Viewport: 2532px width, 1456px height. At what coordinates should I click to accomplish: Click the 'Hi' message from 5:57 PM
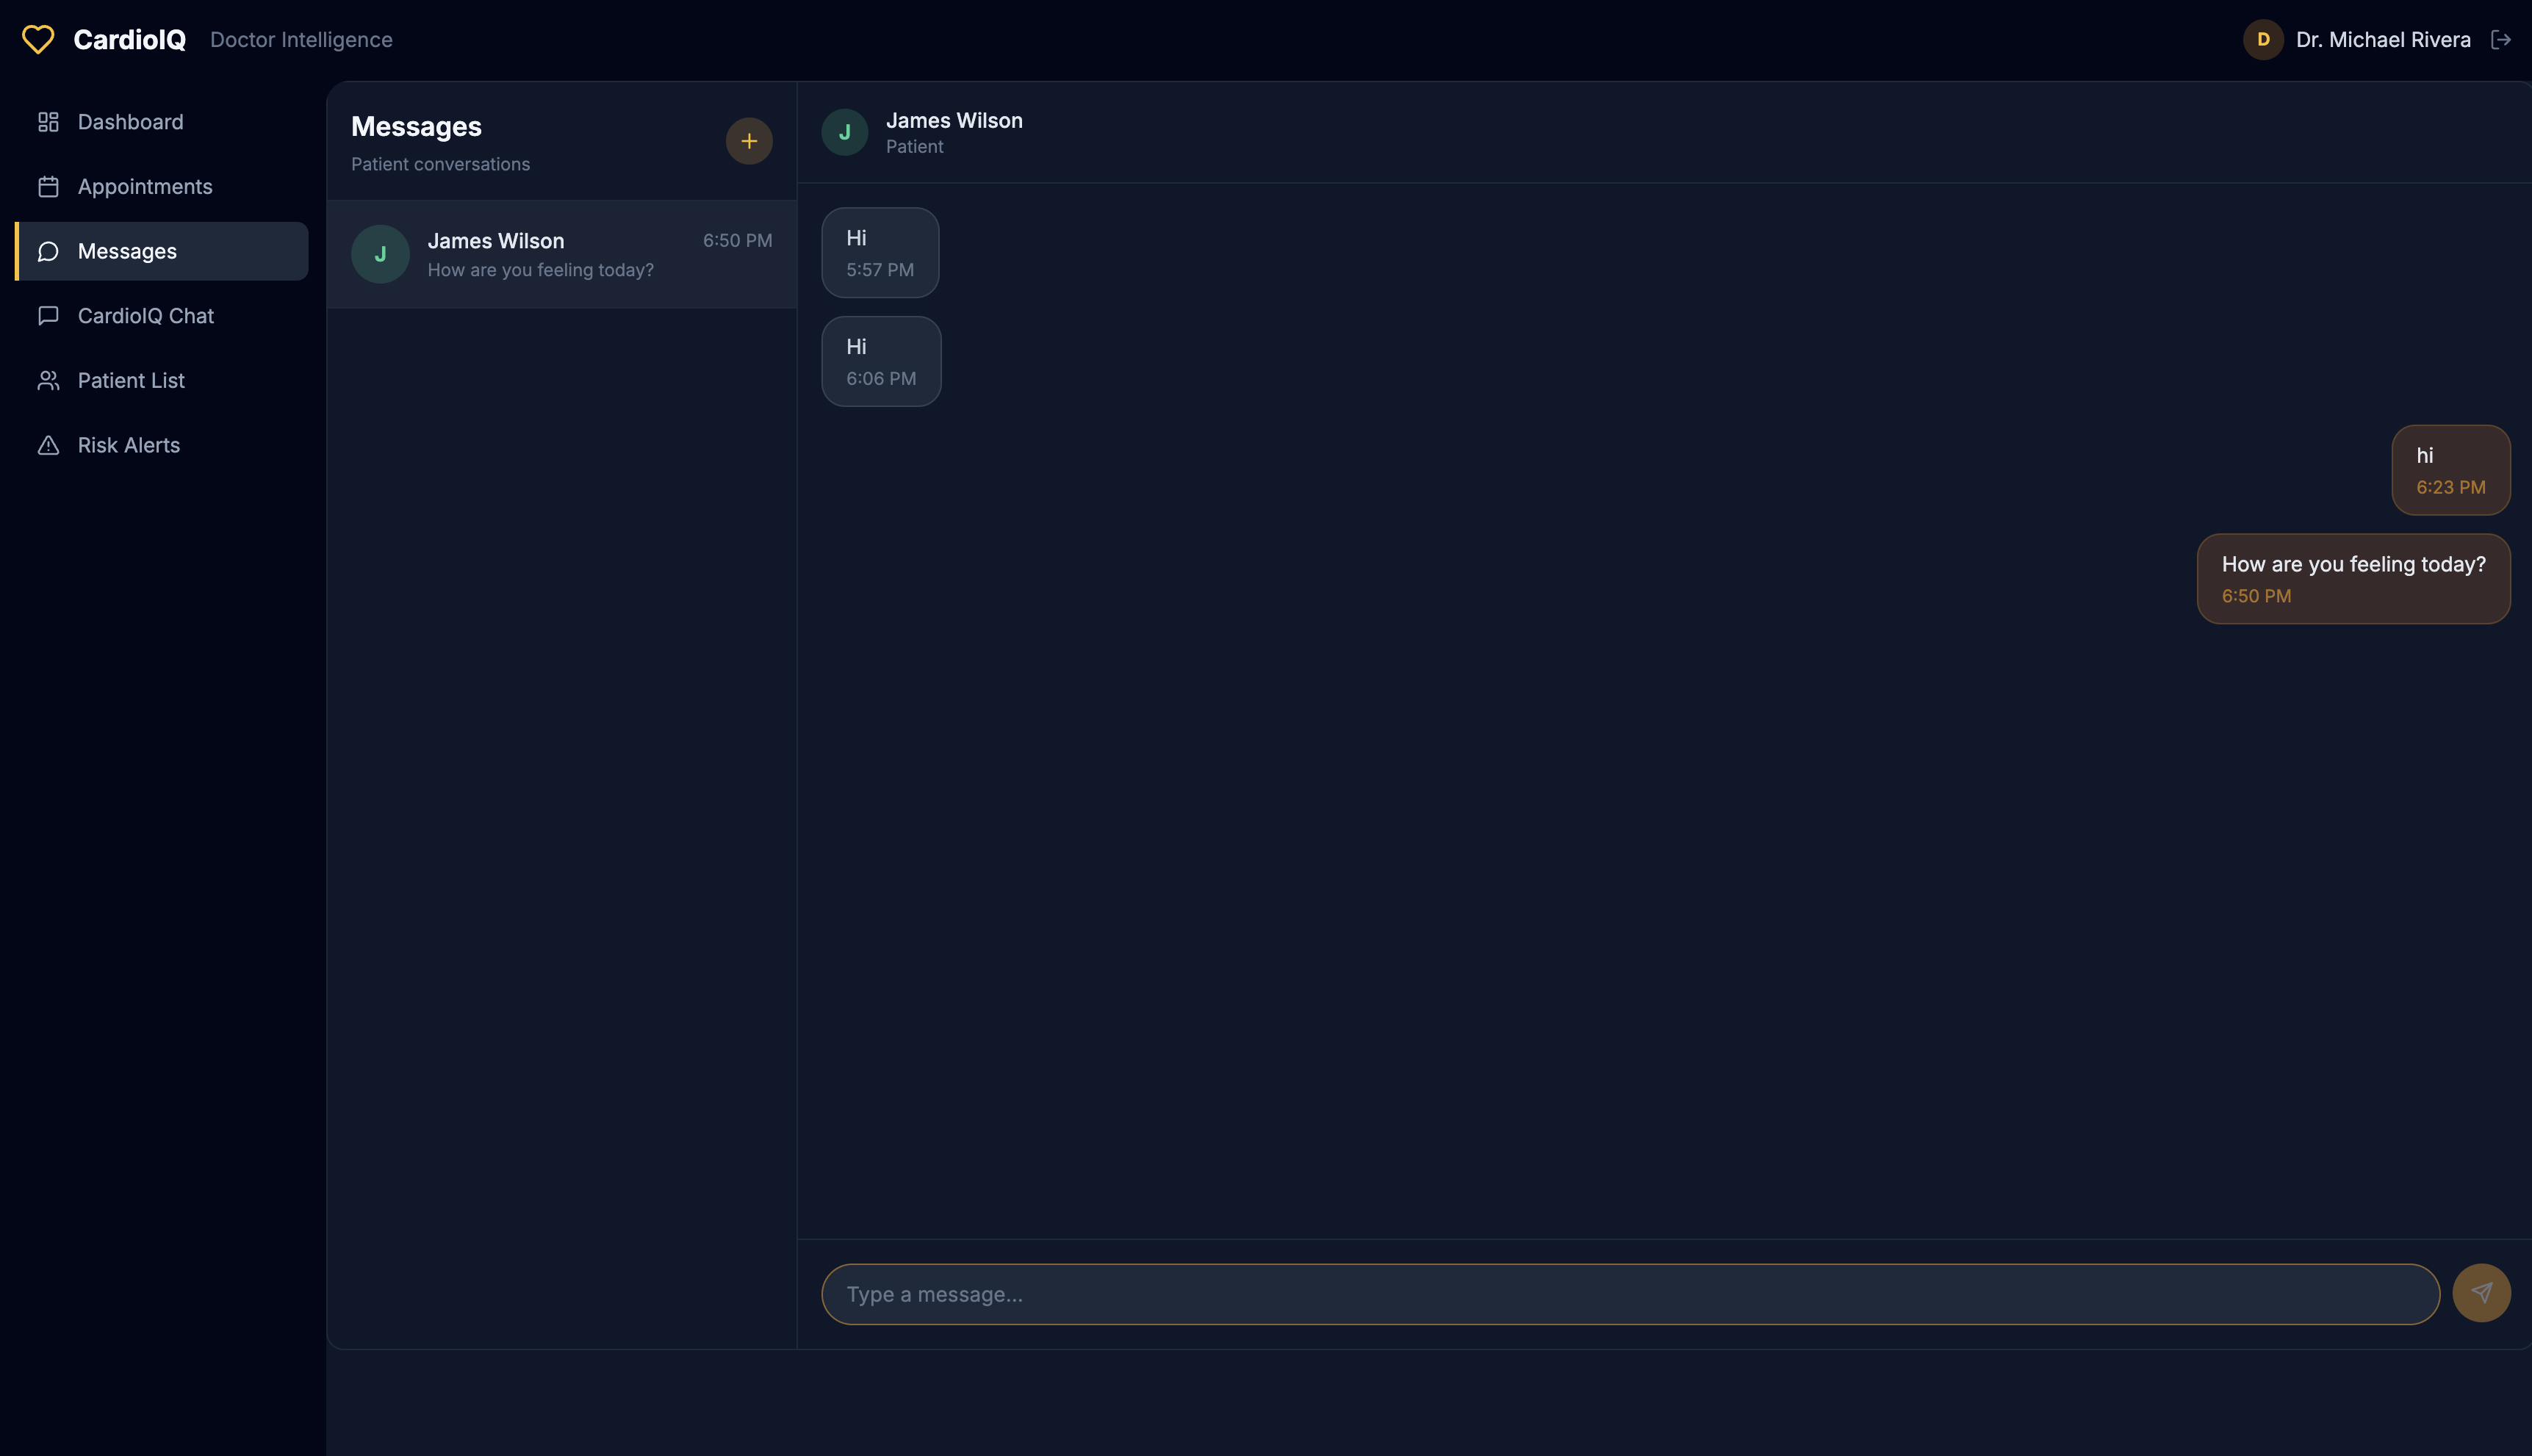[879, 252]
